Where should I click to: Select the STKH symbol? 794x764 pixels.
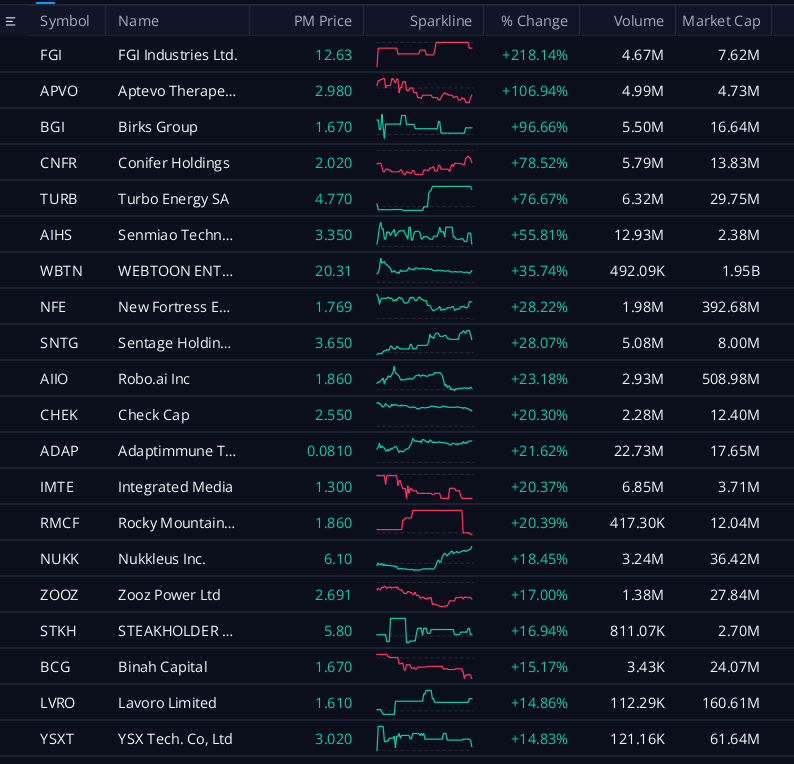coord(58,630)
